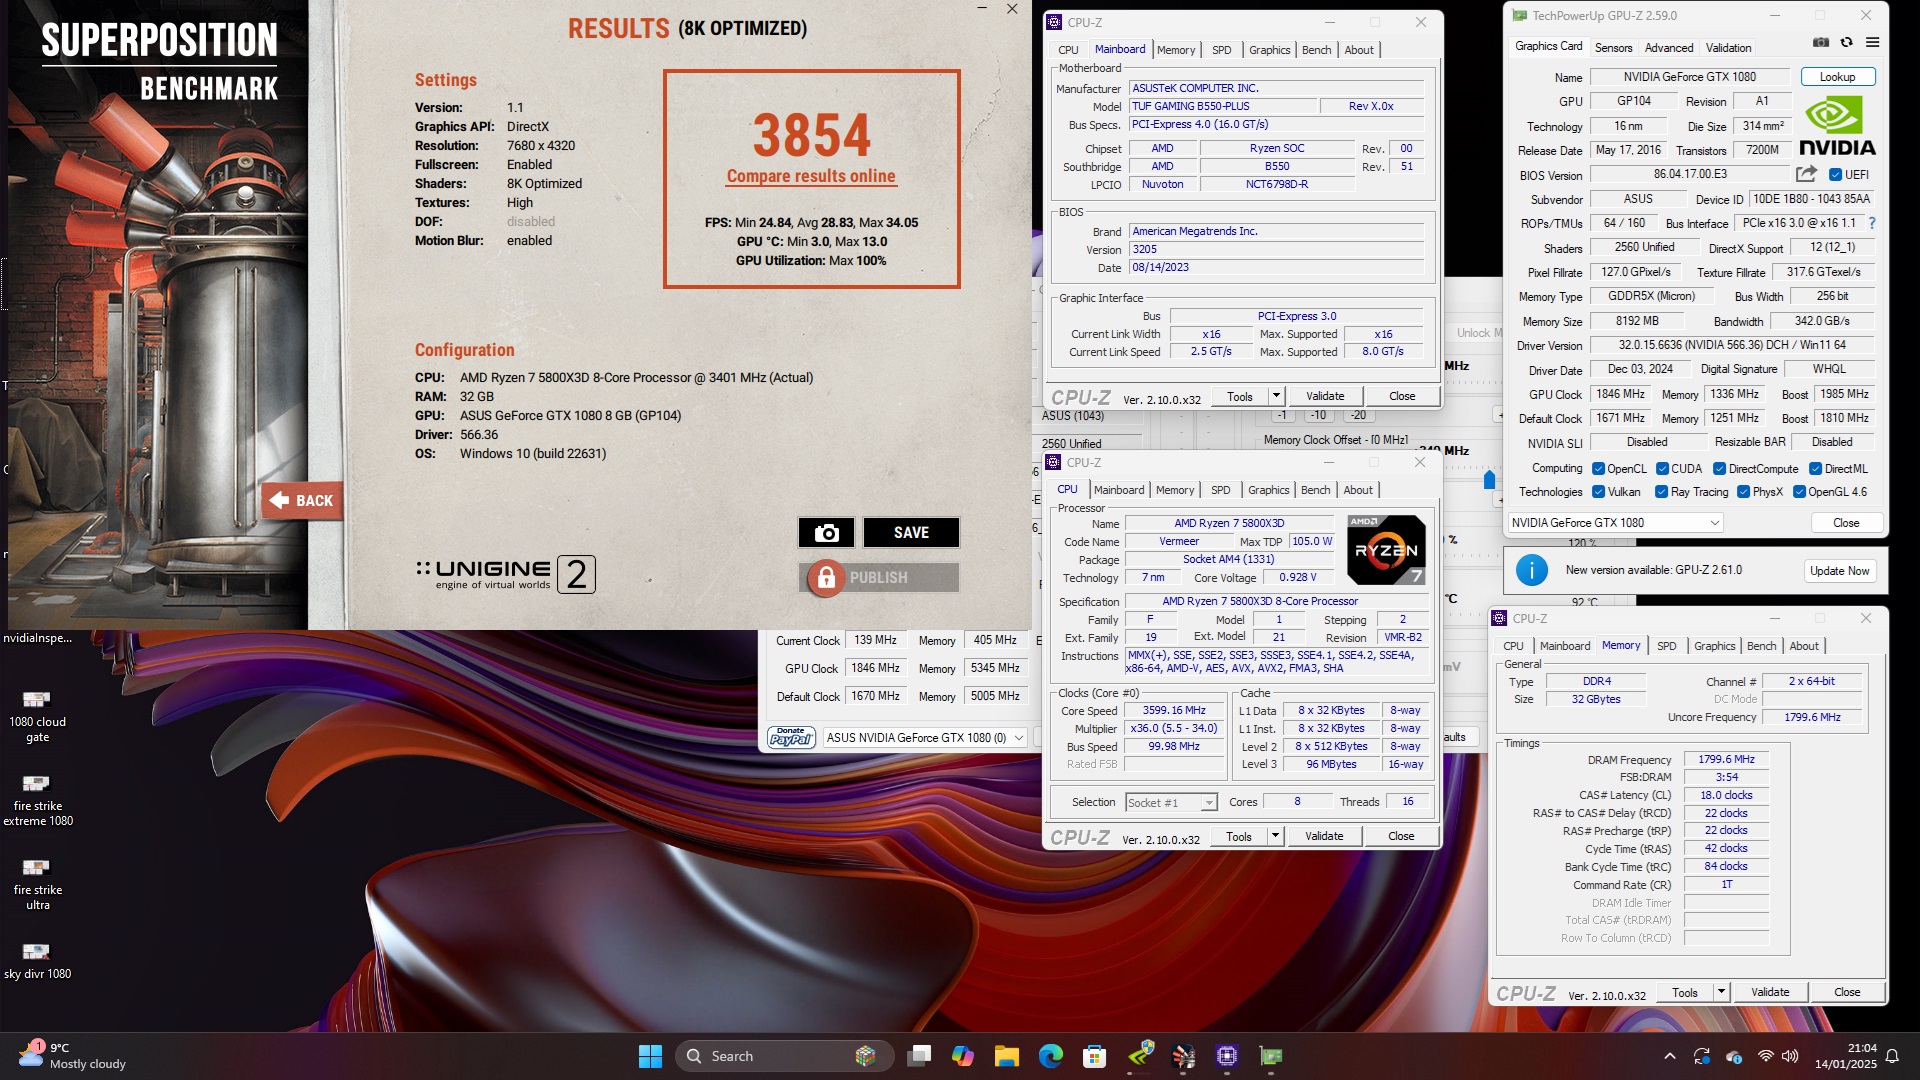Screen dimensions: 1920x1080
Task: Show hidden system tray icons
Action: tap(1669, 1056)
